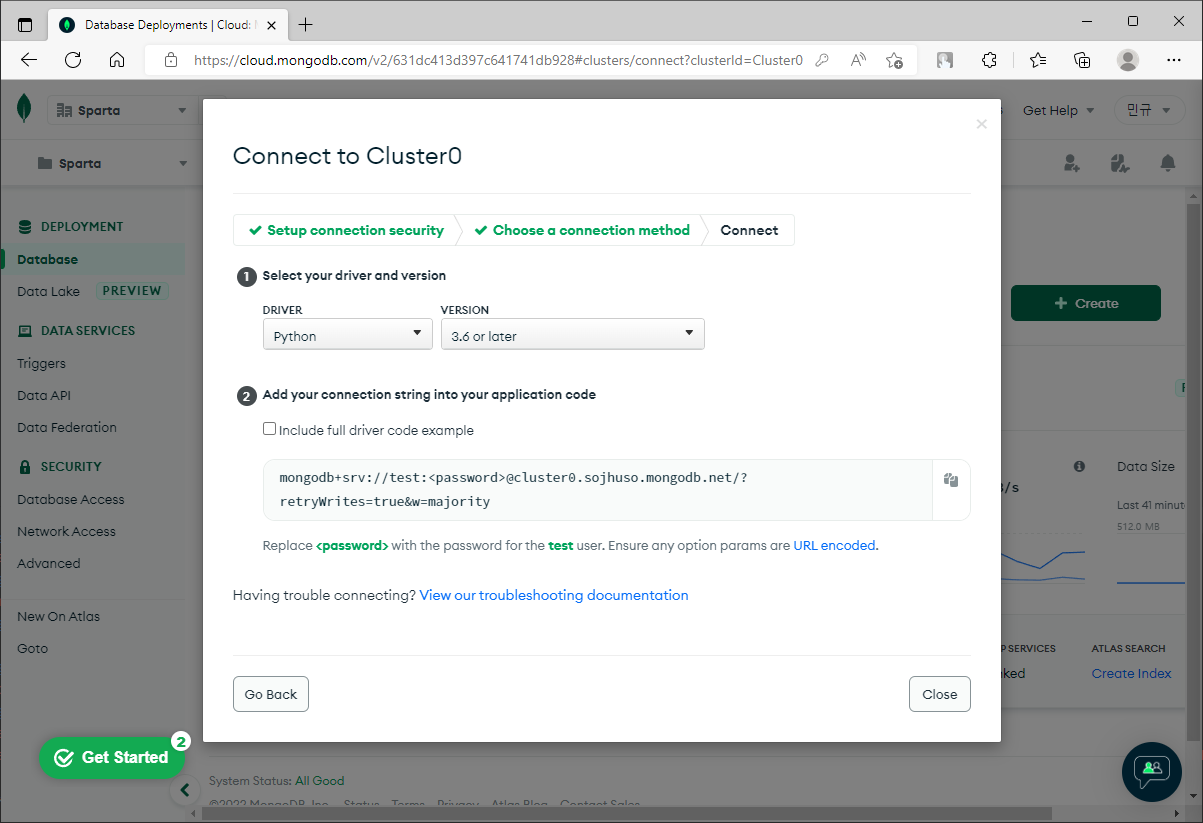The height and width of the screenshot is (823, 1203).
Task: Open the chat support bubble
Action: coord(1152,771)
